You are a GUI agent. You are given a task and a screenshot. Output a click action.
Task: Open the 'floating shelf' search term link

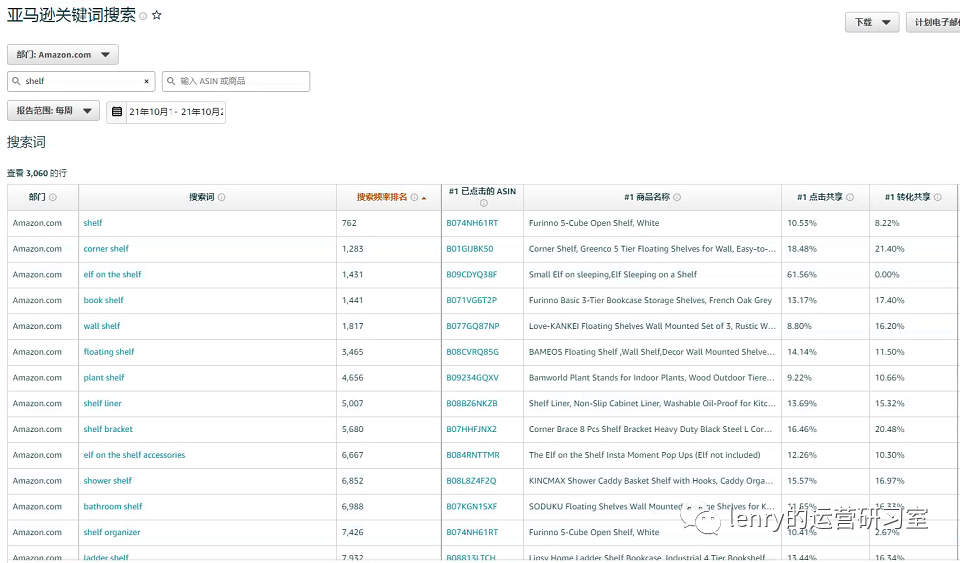109,352
